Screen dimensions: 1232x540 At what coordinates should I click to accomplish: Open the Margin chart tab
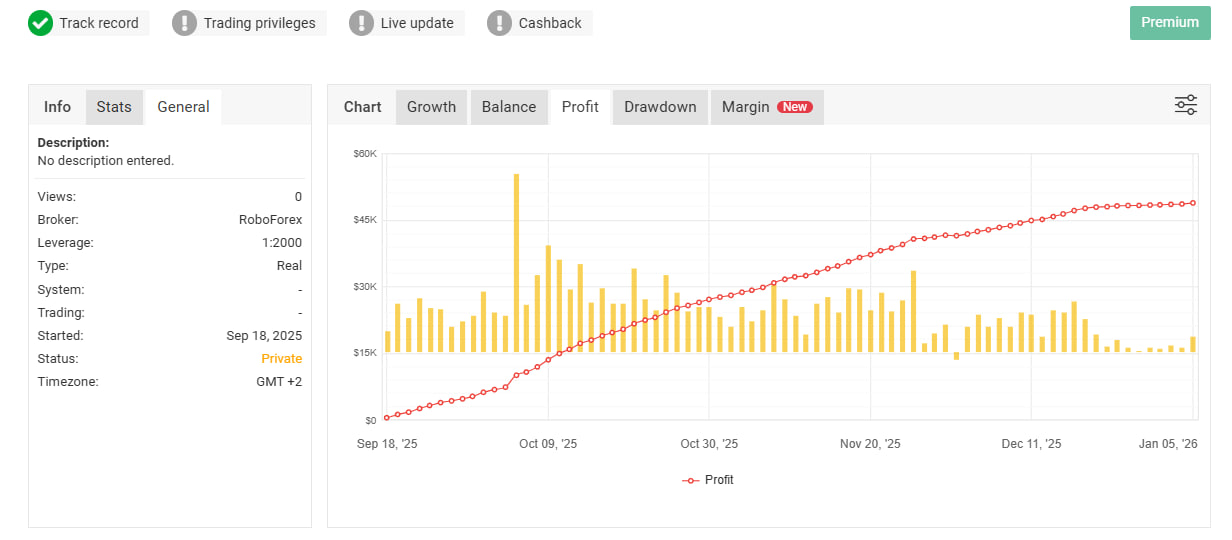746,107
